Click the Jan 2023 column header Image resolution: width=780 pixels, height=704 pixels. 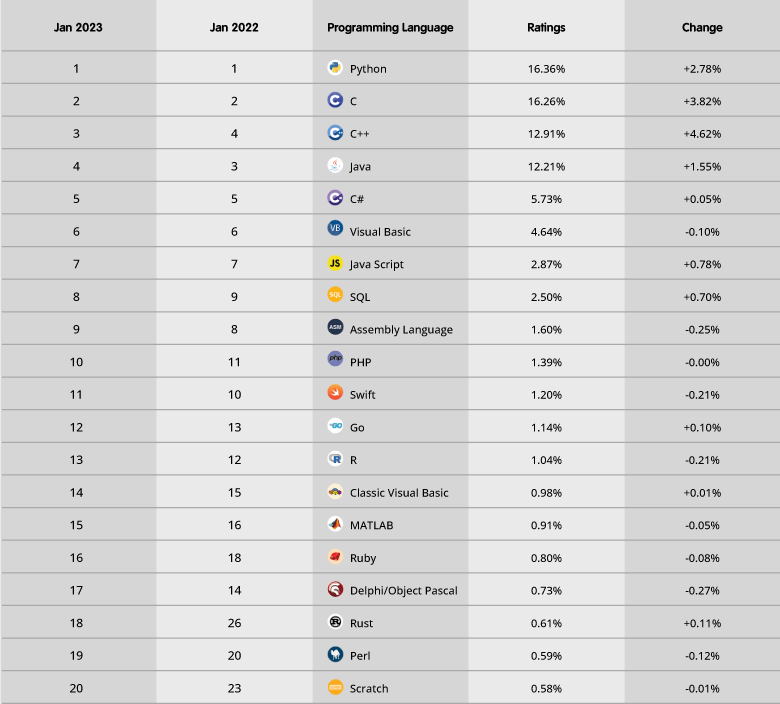(x=76, y=27)
